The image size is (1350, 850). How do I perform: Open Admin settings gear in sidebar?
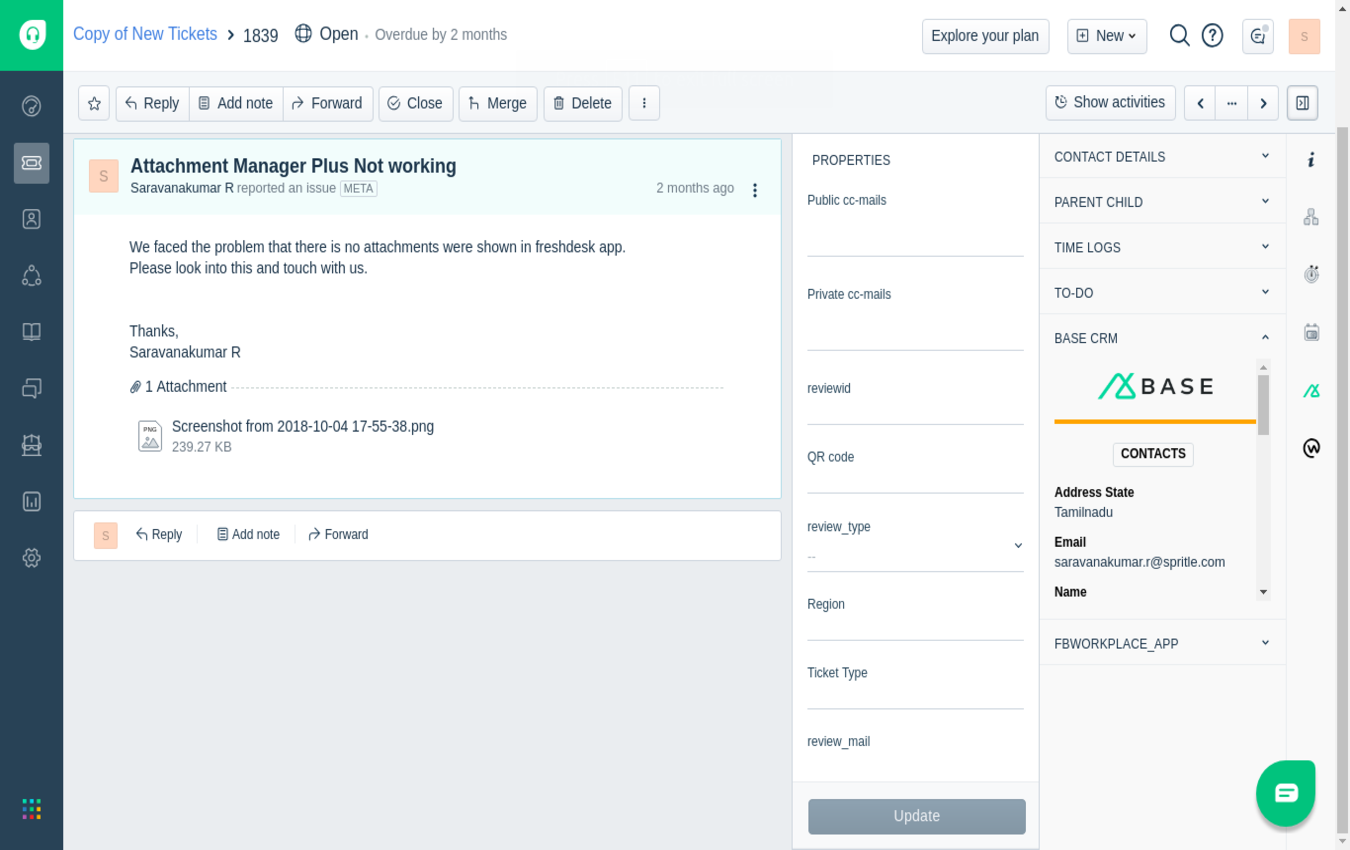click(32, 558)
